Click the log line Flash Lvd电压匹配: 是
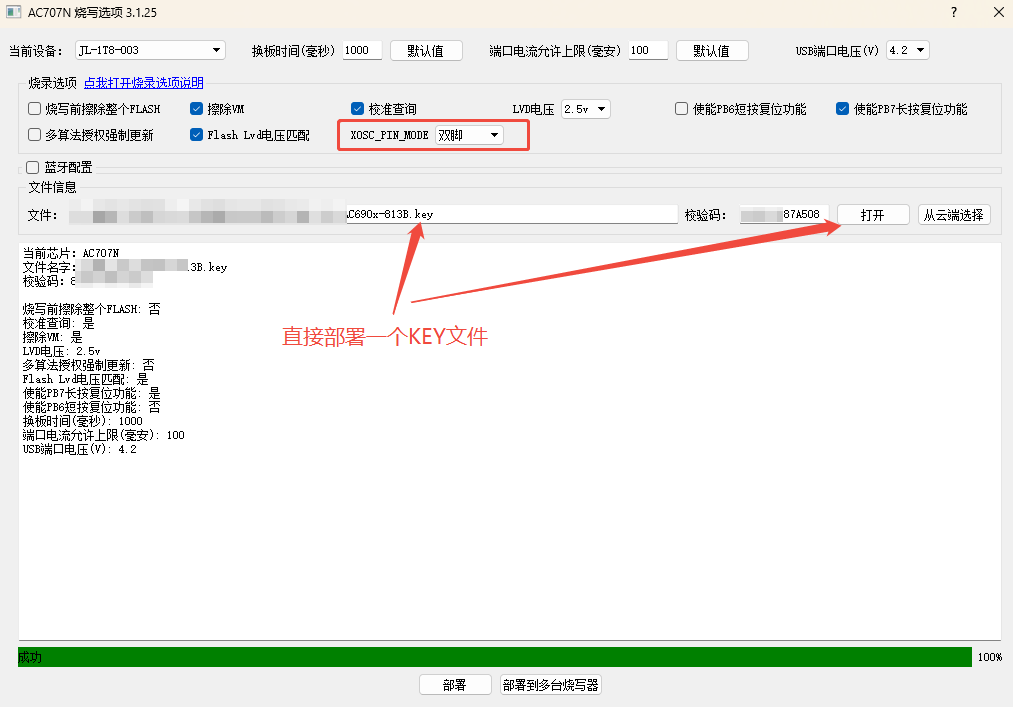 coord(85,379)
